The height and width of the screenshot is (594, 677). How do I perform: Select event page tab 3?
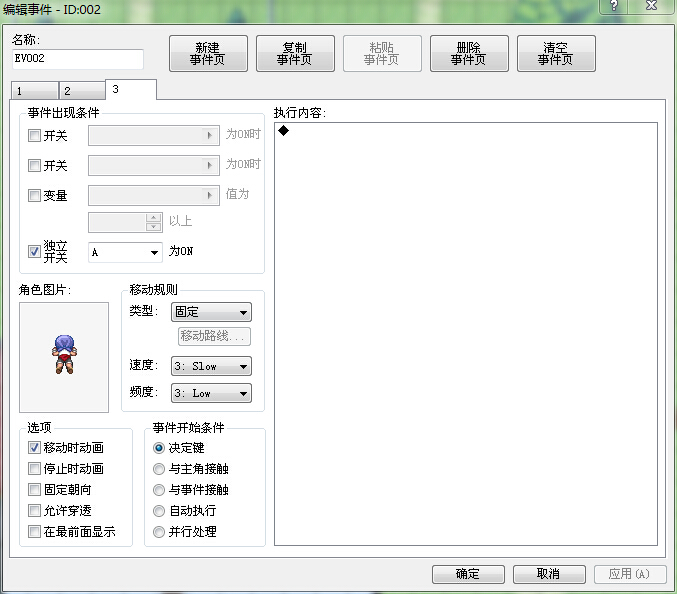131,89
